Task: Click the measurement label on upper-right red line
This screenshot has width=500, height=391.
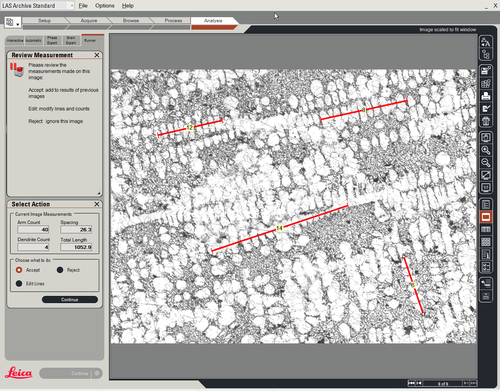Action: (x=364, y=110)
